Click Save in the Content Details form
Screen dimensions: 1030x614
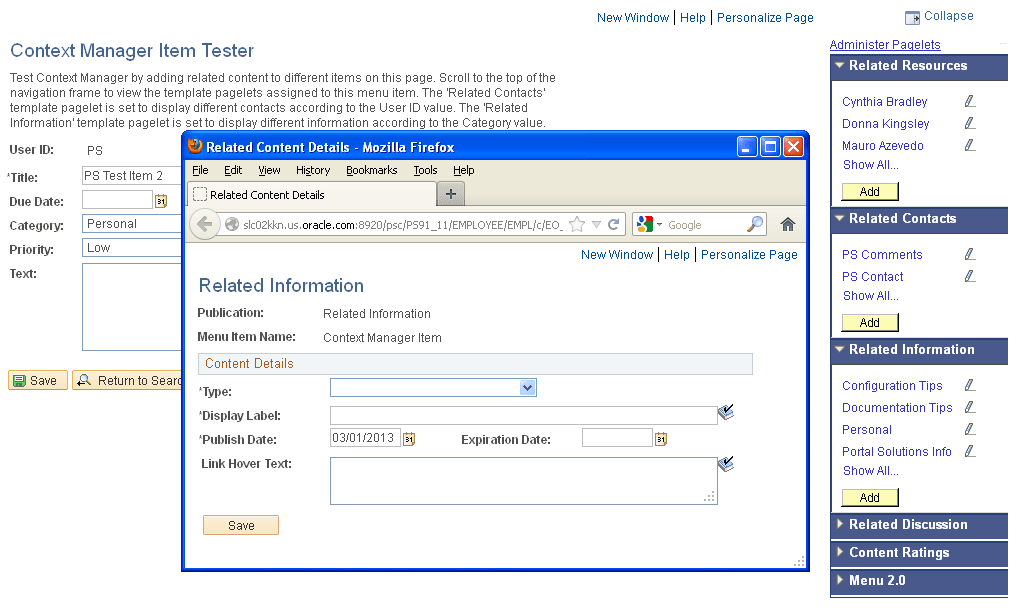pyautogui.click(x=240, y=524)
